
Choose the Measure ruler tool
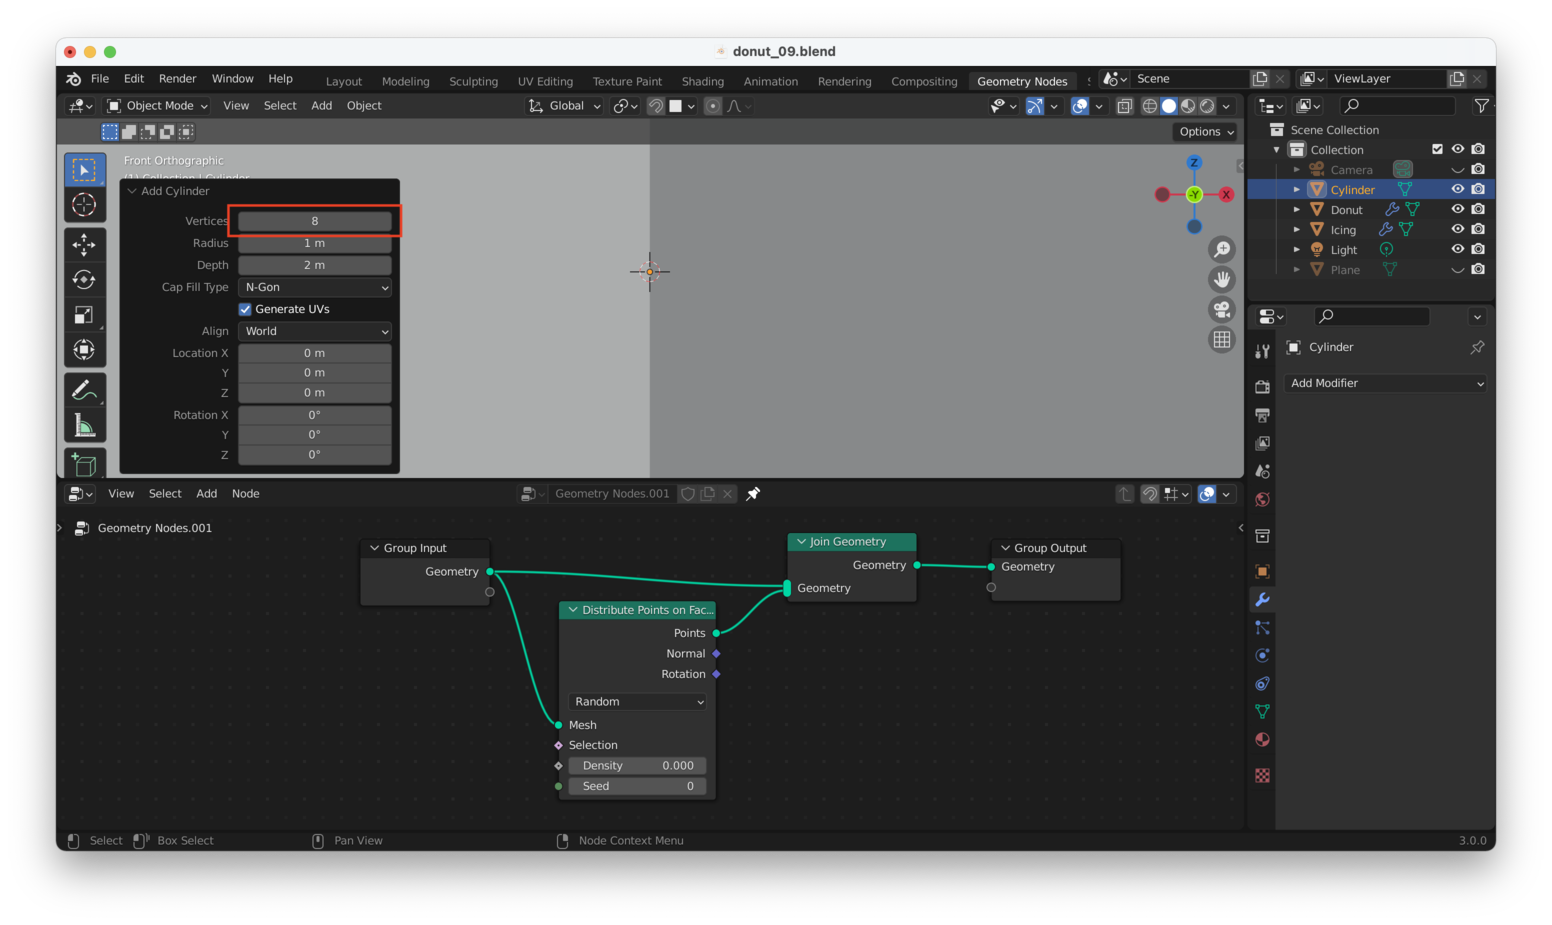point(84,426)
